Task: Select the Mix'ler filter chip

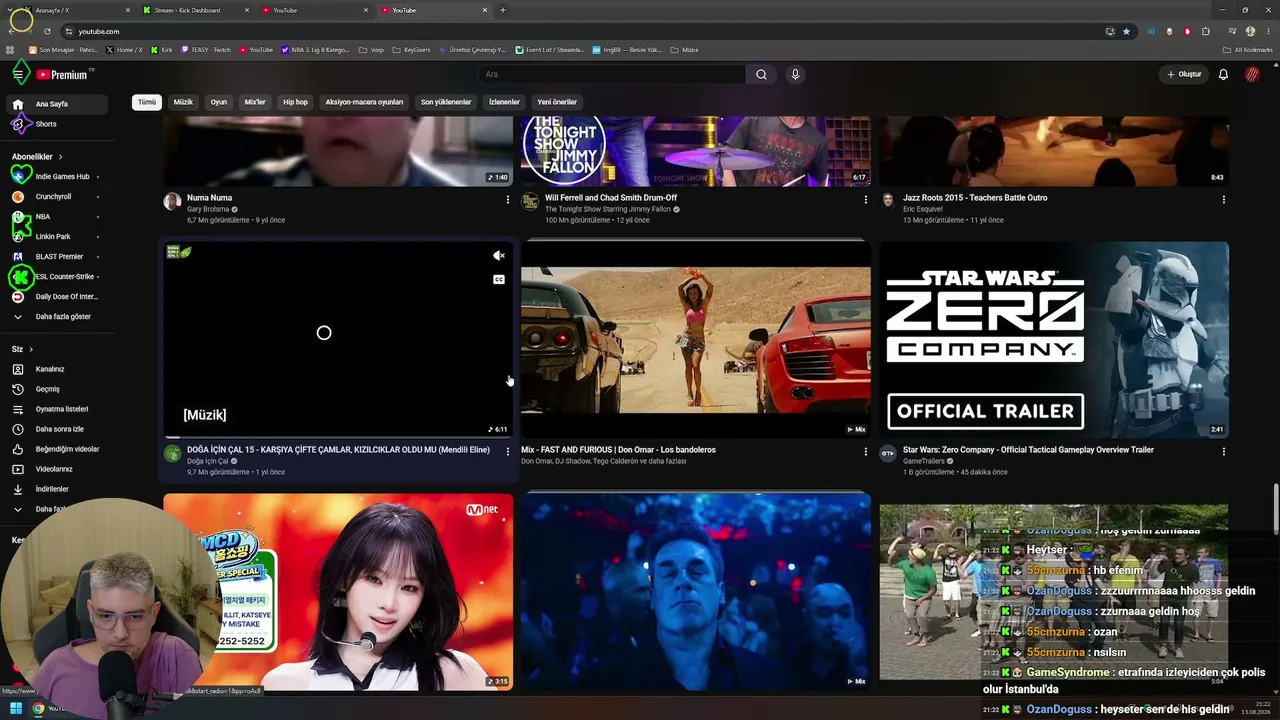Action: 255,102
